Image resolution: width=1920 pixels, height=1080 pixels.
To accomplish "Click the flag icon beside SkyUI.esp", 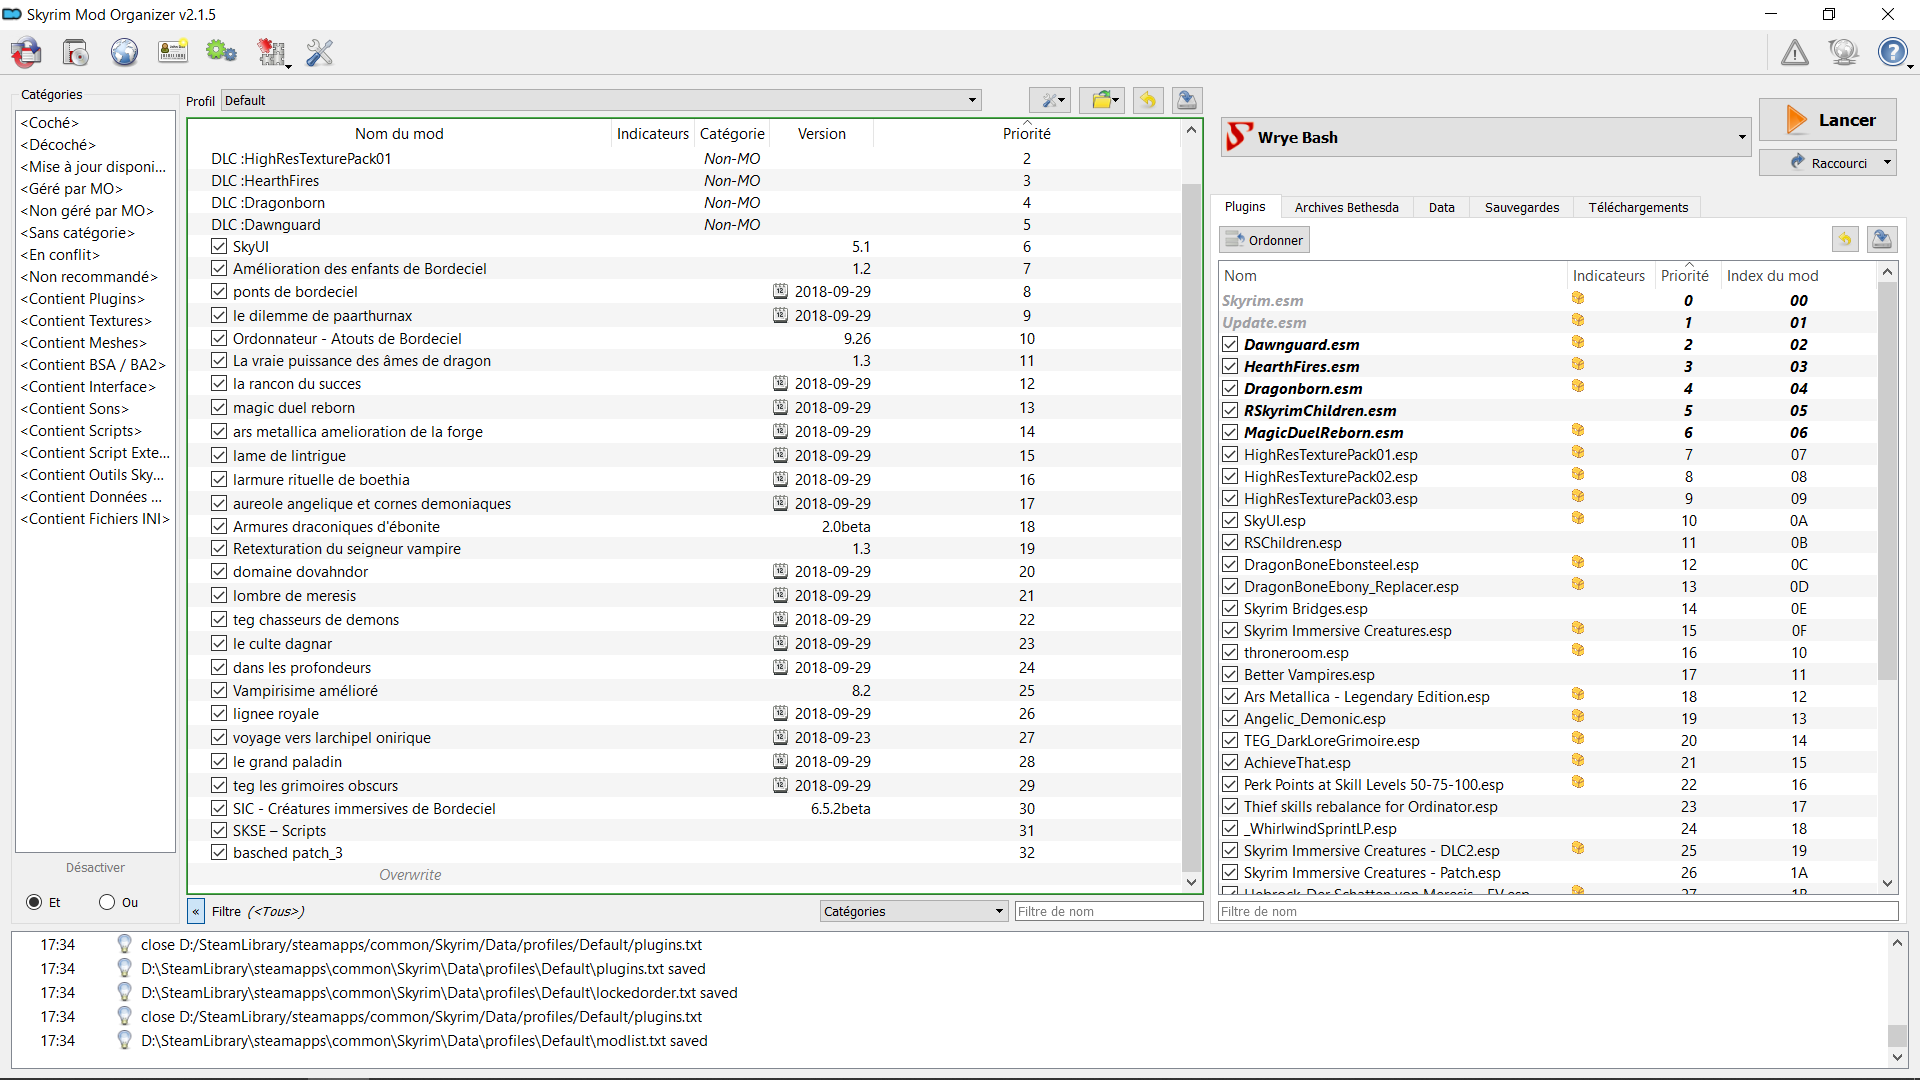I will click(x=1578, y=518).
